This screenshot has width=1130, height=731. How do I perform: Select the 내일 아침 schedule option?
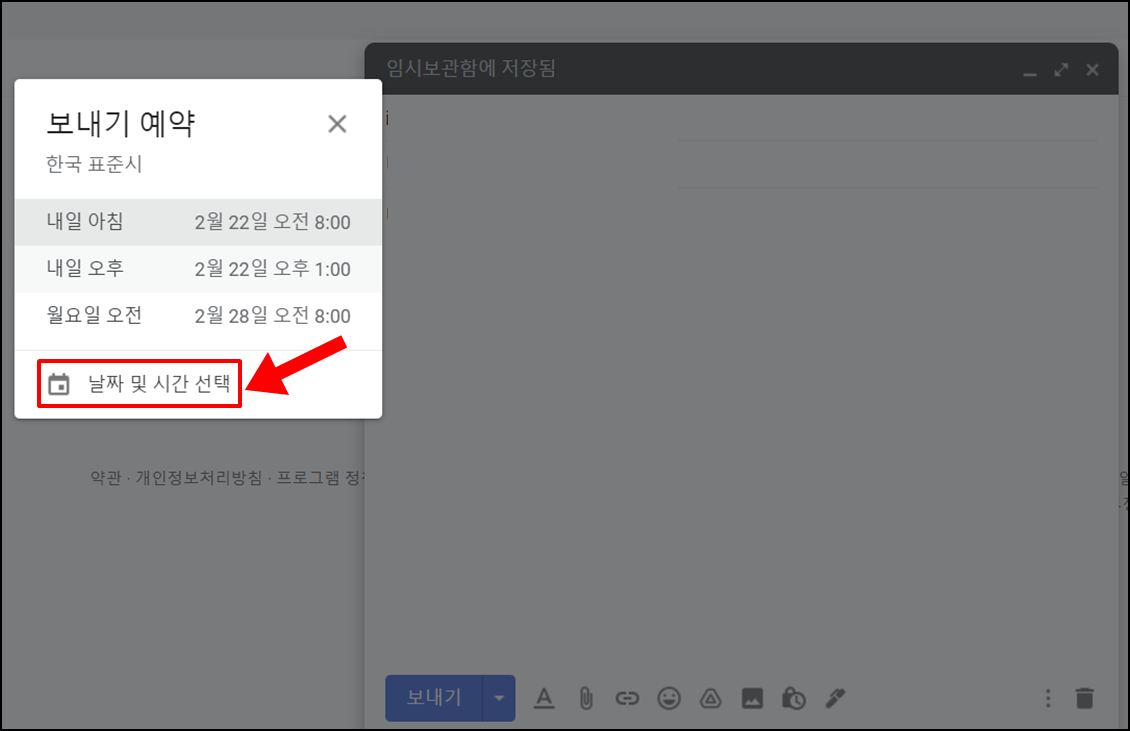point(197,221)
